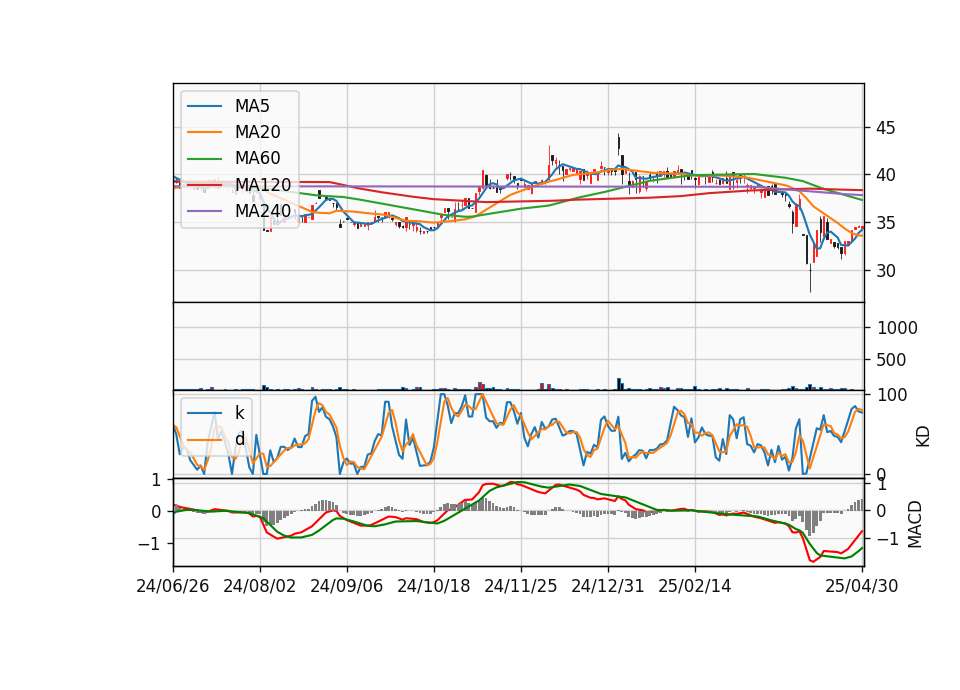Click the 24/08/02 date tick label

(x=260, y=586)
